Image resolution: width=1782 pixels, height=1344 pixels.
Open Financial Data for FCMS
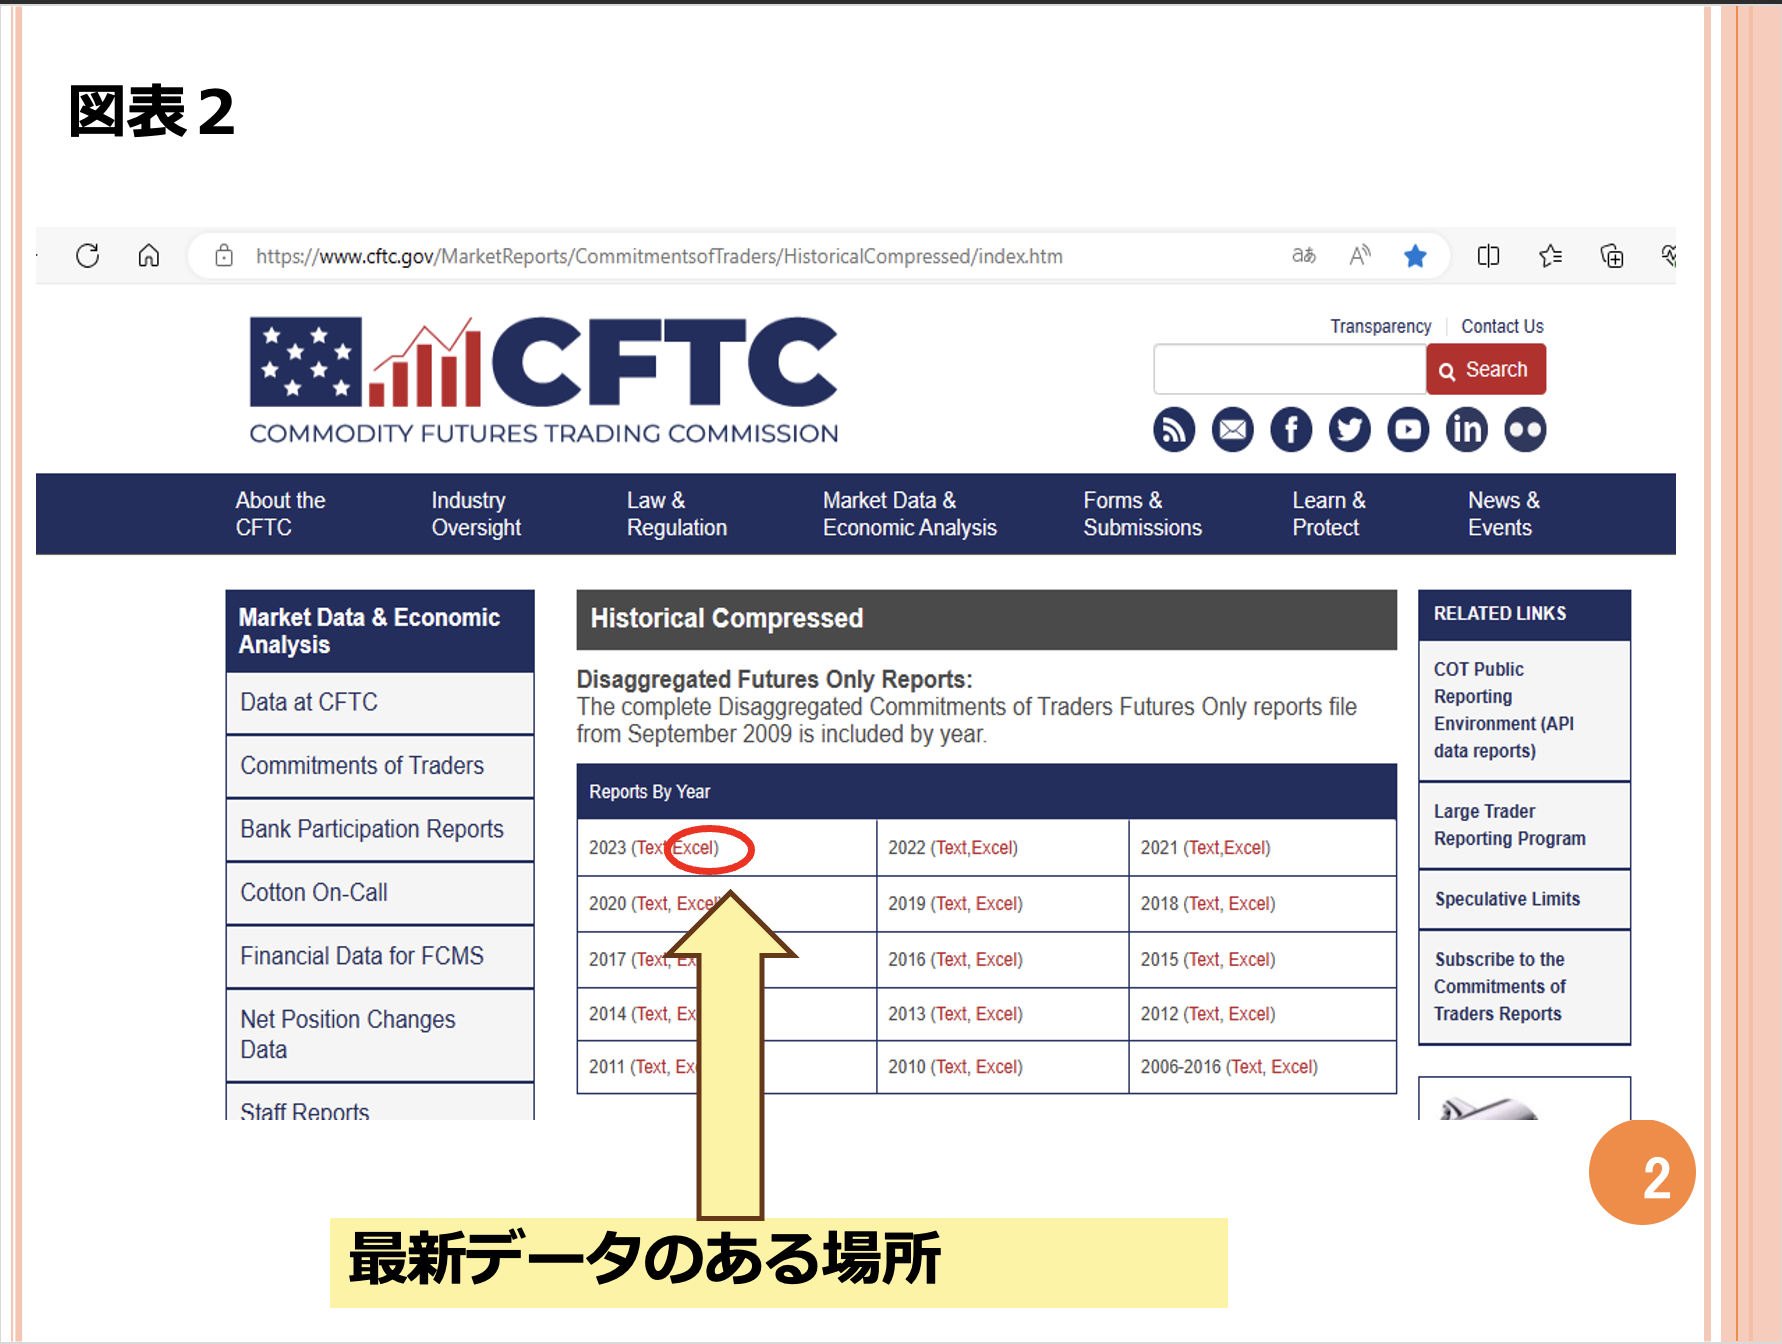click(380, 957)
